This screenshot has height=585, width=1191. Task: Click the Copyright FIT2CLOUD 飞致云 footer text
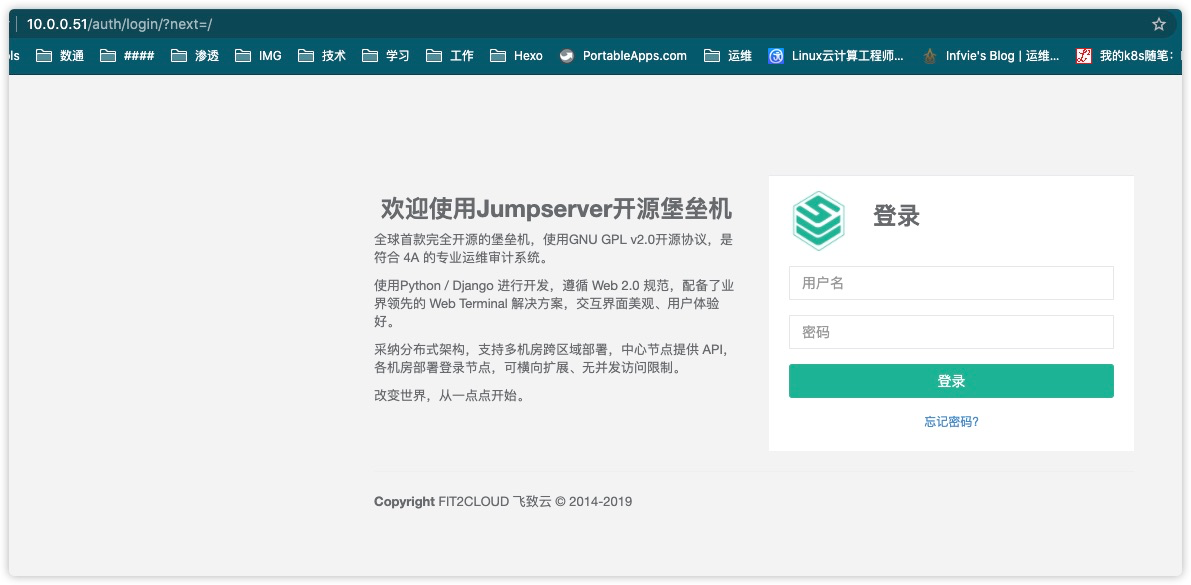pyautogui.click(x=503, y=501)
